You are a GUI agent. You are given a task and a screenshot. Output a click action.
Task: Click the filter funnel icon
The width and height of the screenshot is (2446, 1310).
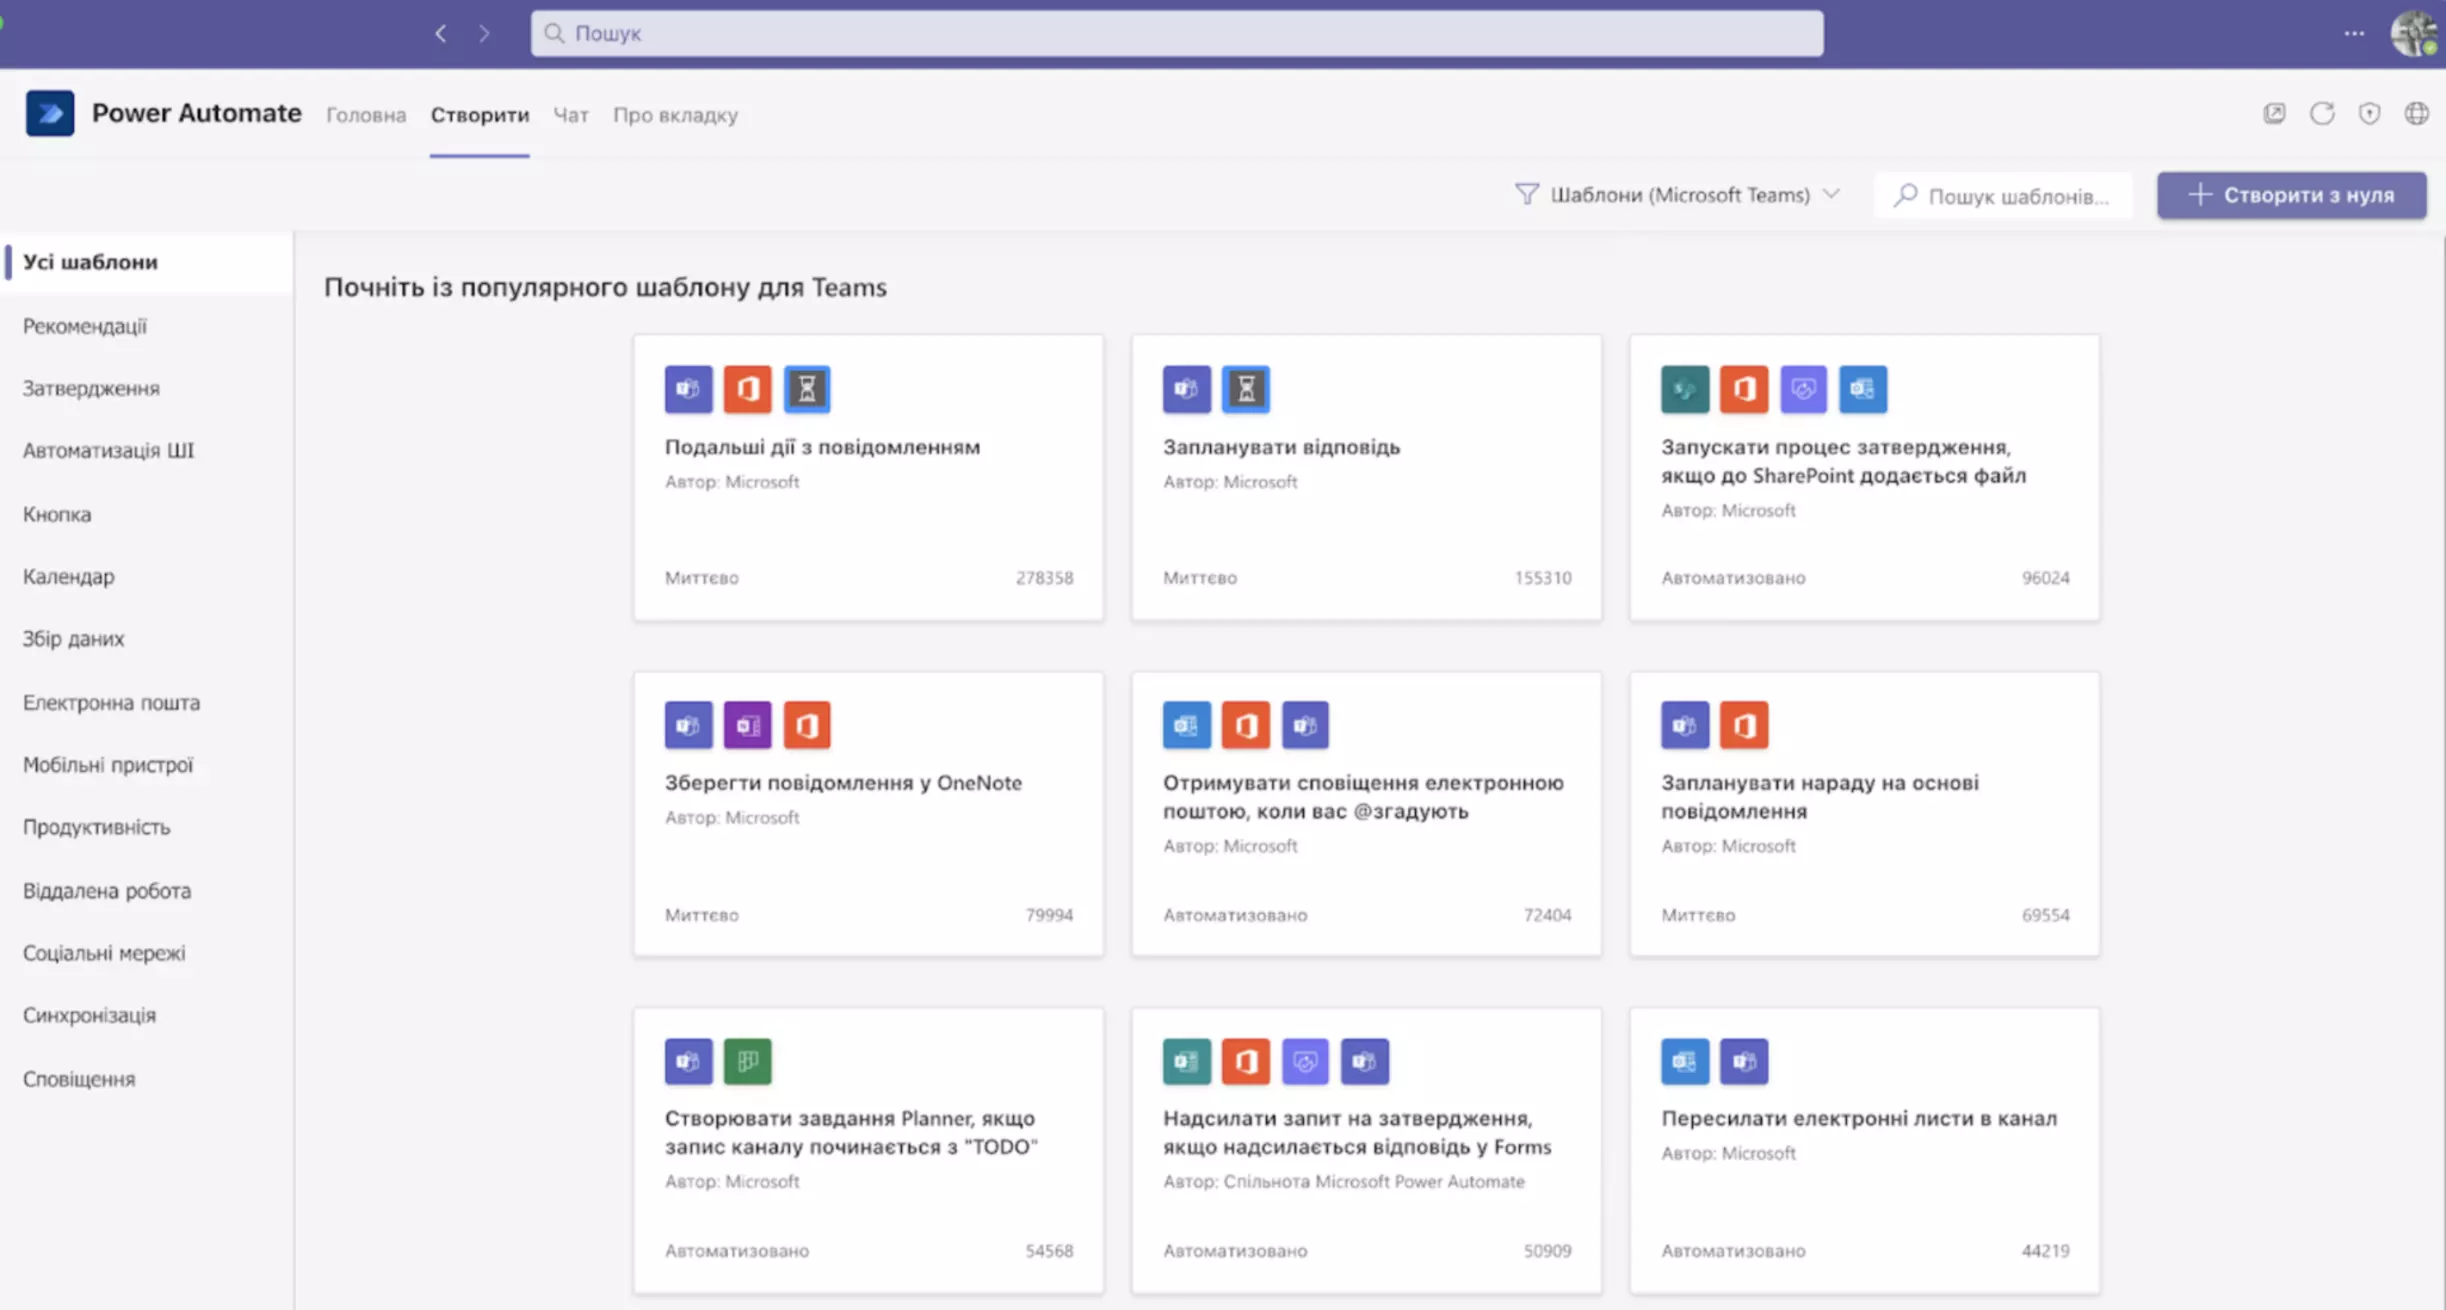click(x=1526, y=194)
